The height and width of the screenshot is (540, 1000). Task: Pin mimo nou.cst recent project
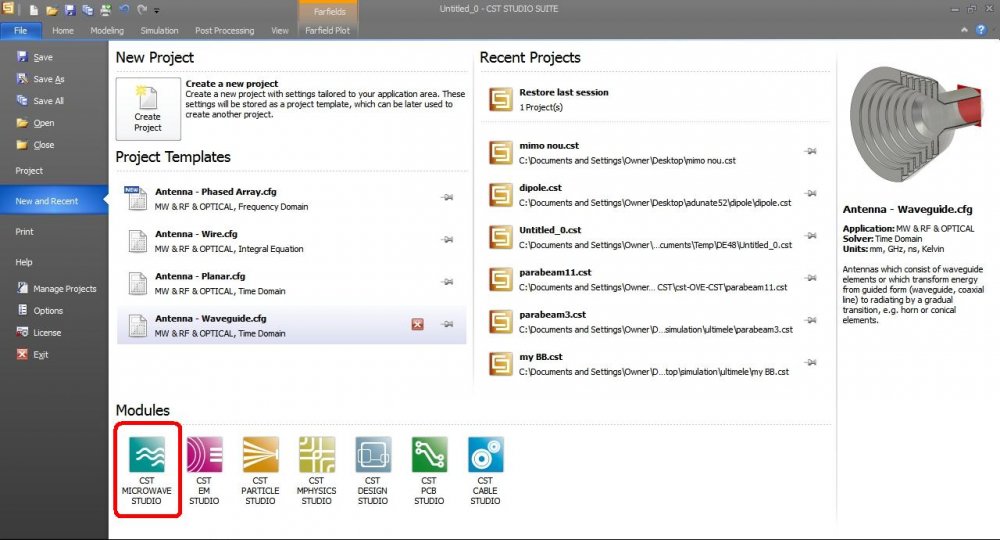[811, 151]
